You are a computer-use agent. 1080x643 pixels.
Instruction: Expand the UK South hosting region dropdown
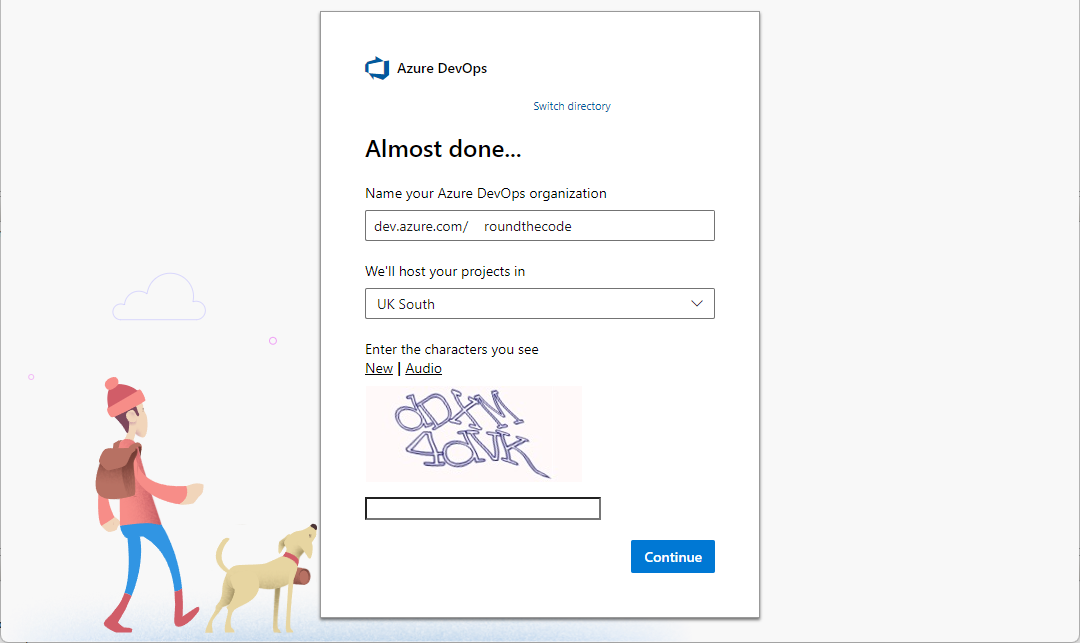(x=540, y=304)
